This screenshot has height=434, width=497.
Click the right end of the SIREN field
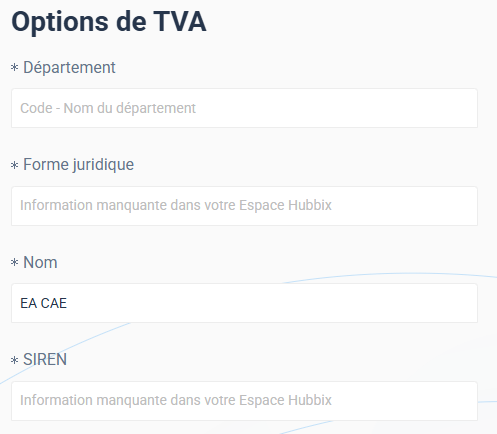coord(463,401)
